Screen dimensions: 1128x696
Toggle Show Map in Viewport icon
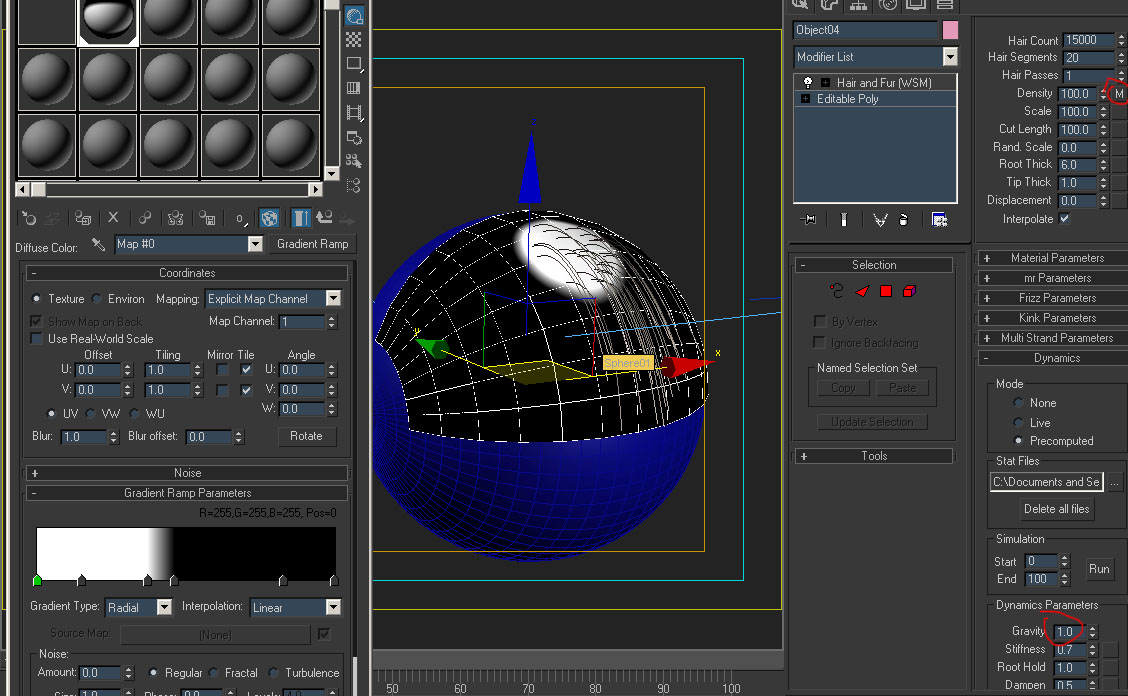point(269,218)
